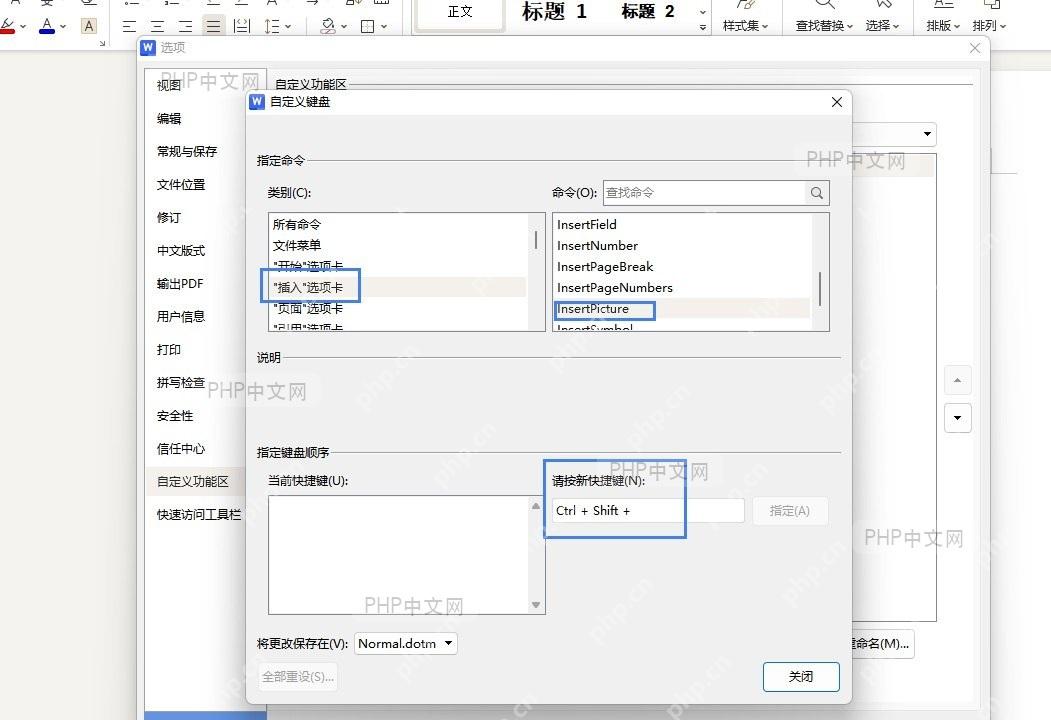Expand the full styles gallery
The width and height of the screenshot is (1051, 720).
(x=702, y=27)
